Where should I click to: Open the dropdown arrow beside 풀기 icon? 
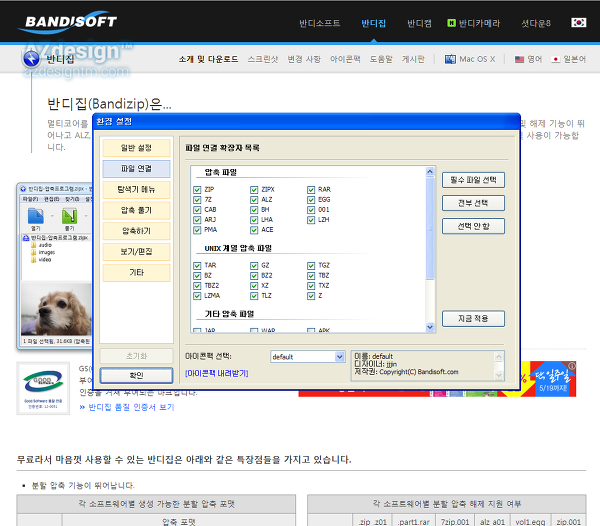point(86,216)
